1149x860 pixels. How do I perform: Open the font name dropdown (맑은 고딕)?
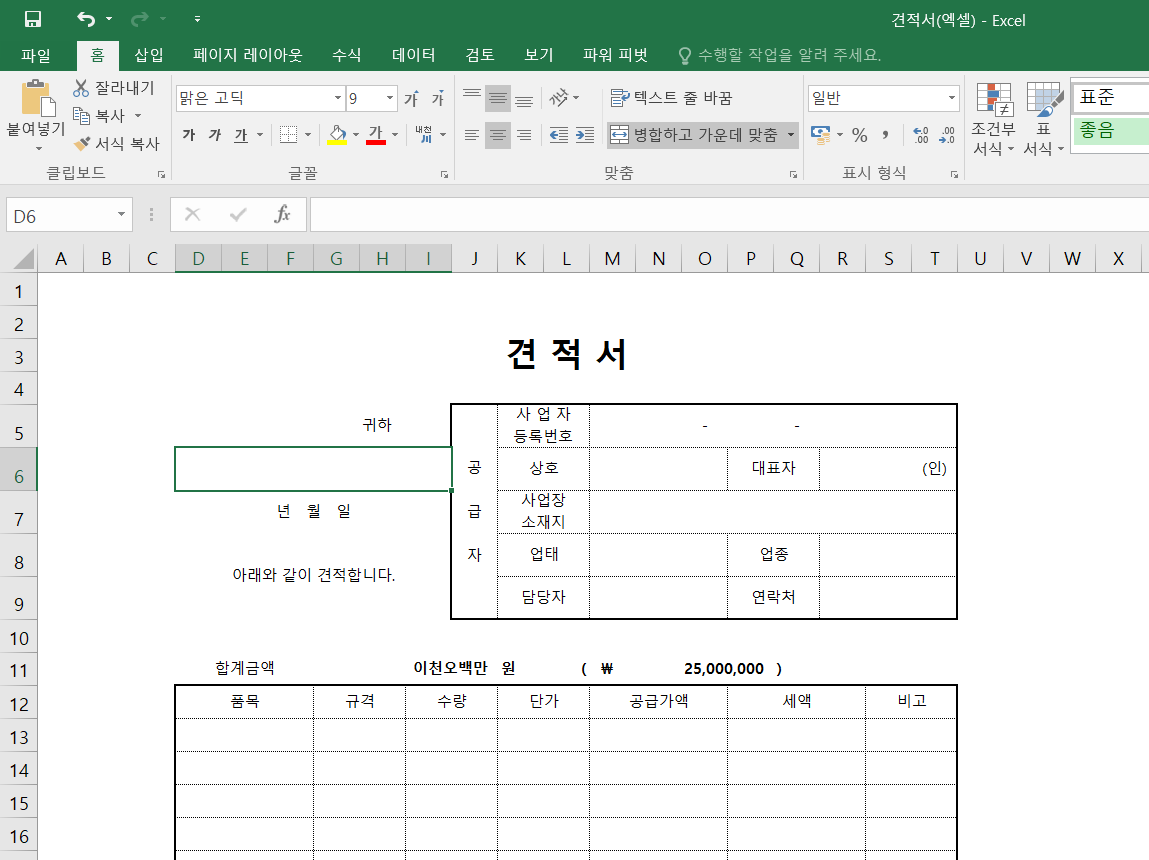[x=337, y=98]
